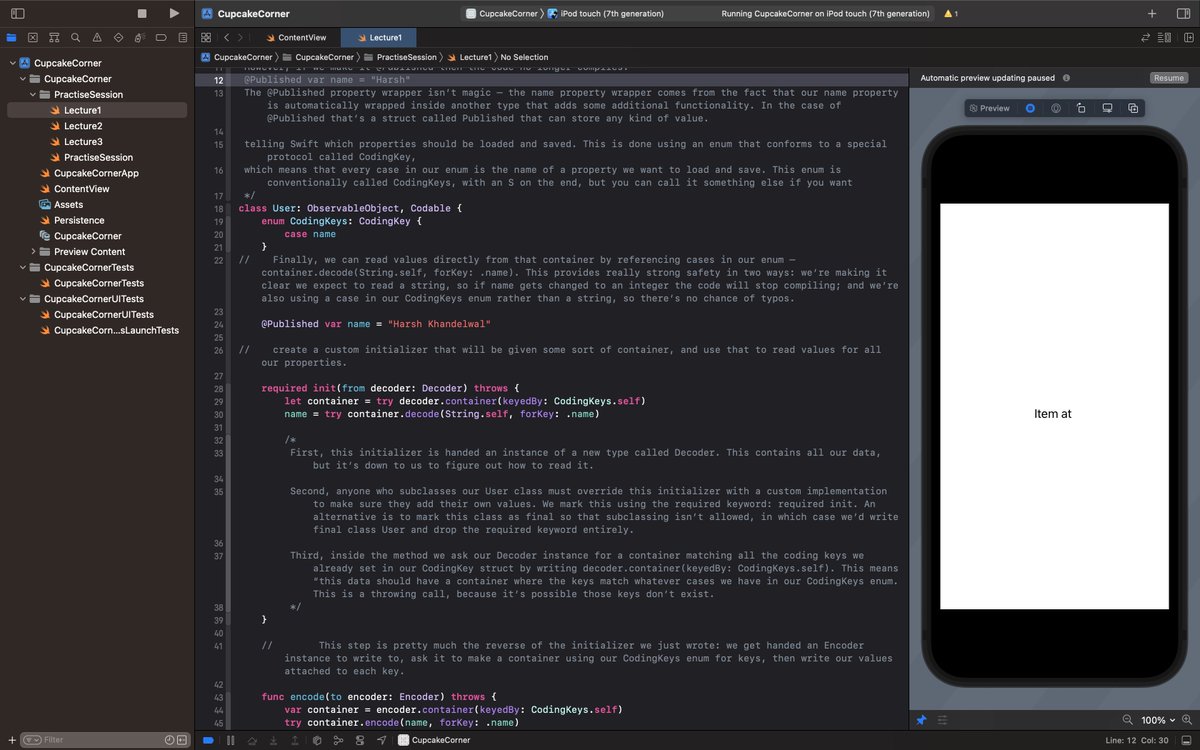
Task: Open the Report navigator list icon
Action: 183,37
